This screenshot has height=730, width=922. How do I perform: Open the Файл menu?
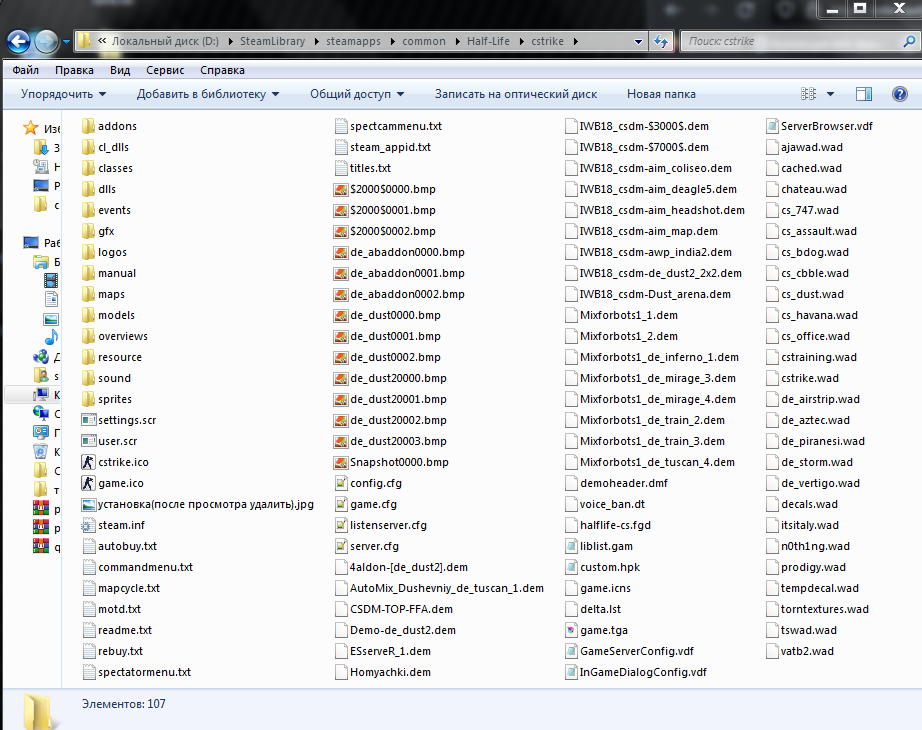point(26,70)
